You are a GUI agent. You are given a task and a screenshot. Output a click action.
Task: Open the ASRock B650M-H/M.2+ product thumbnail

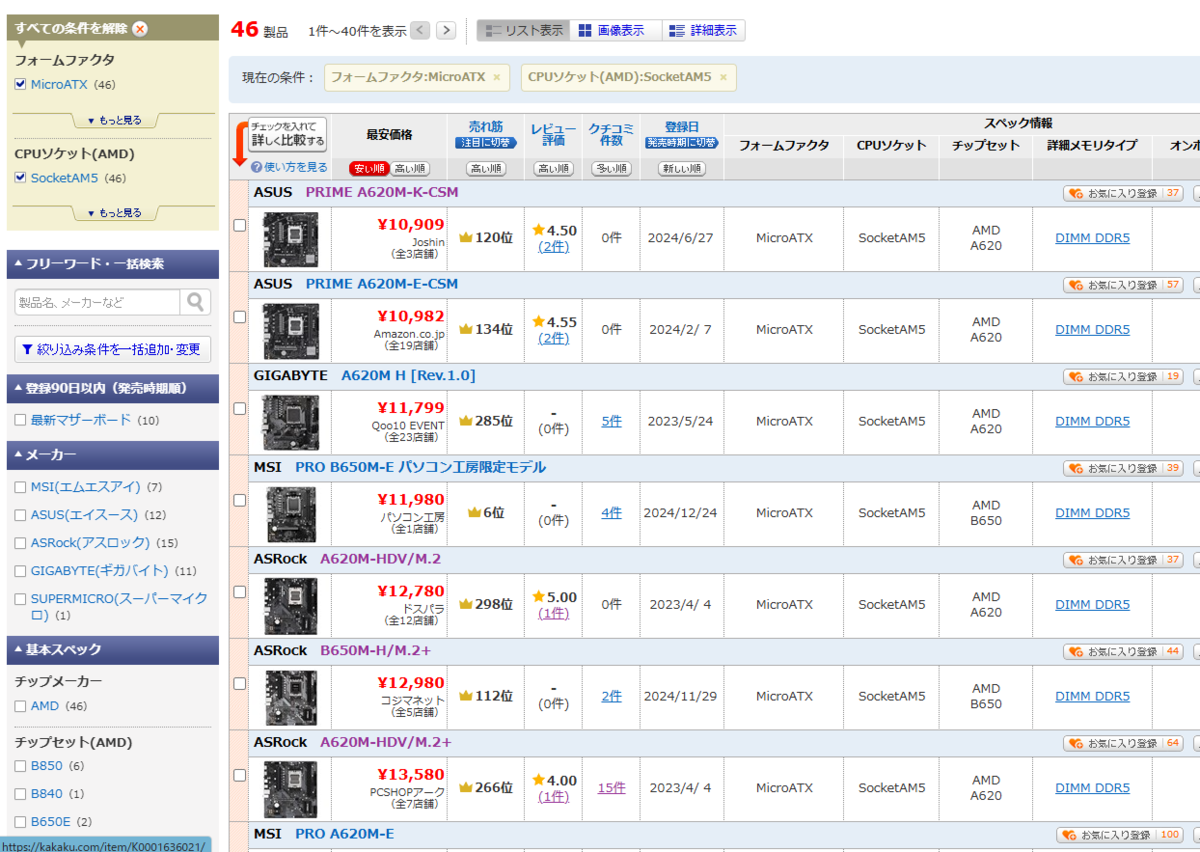click(290, 697)
